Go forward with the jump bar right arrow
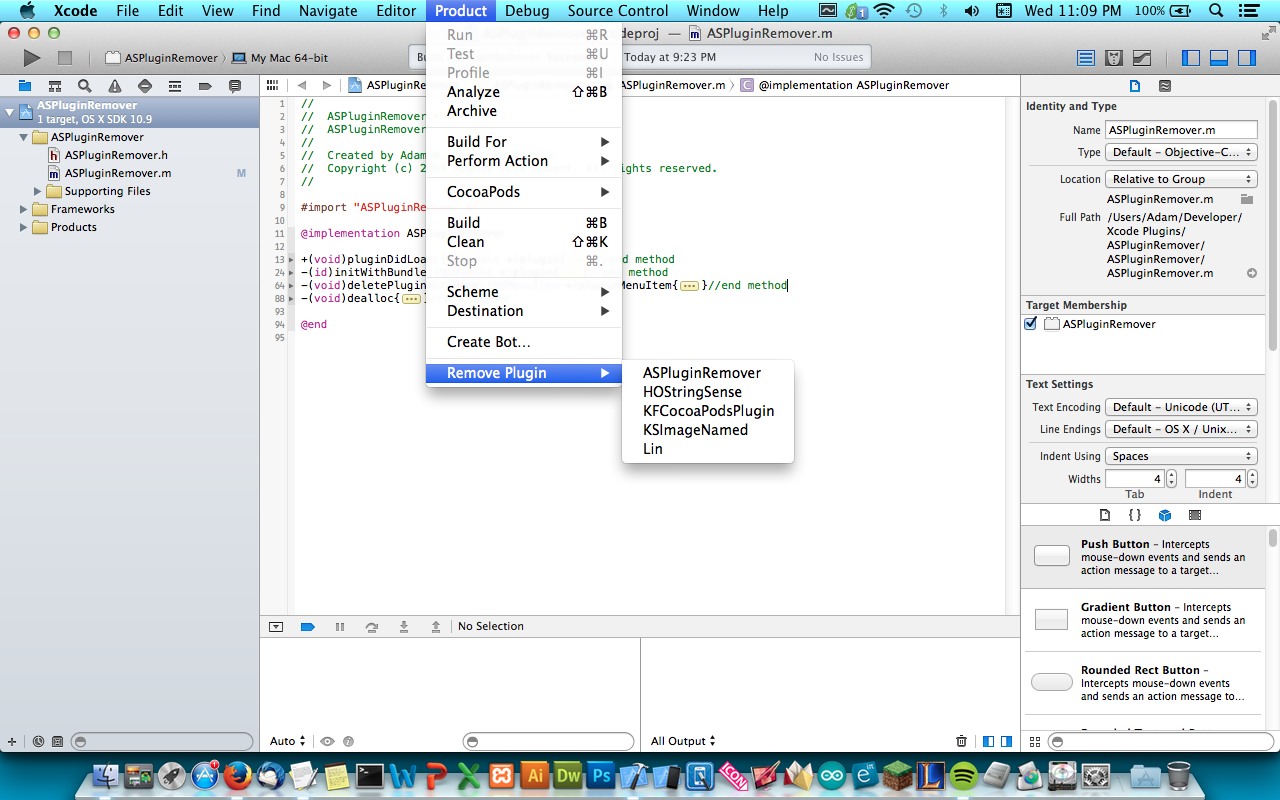 pyautogui.click(x=327, y=86)
